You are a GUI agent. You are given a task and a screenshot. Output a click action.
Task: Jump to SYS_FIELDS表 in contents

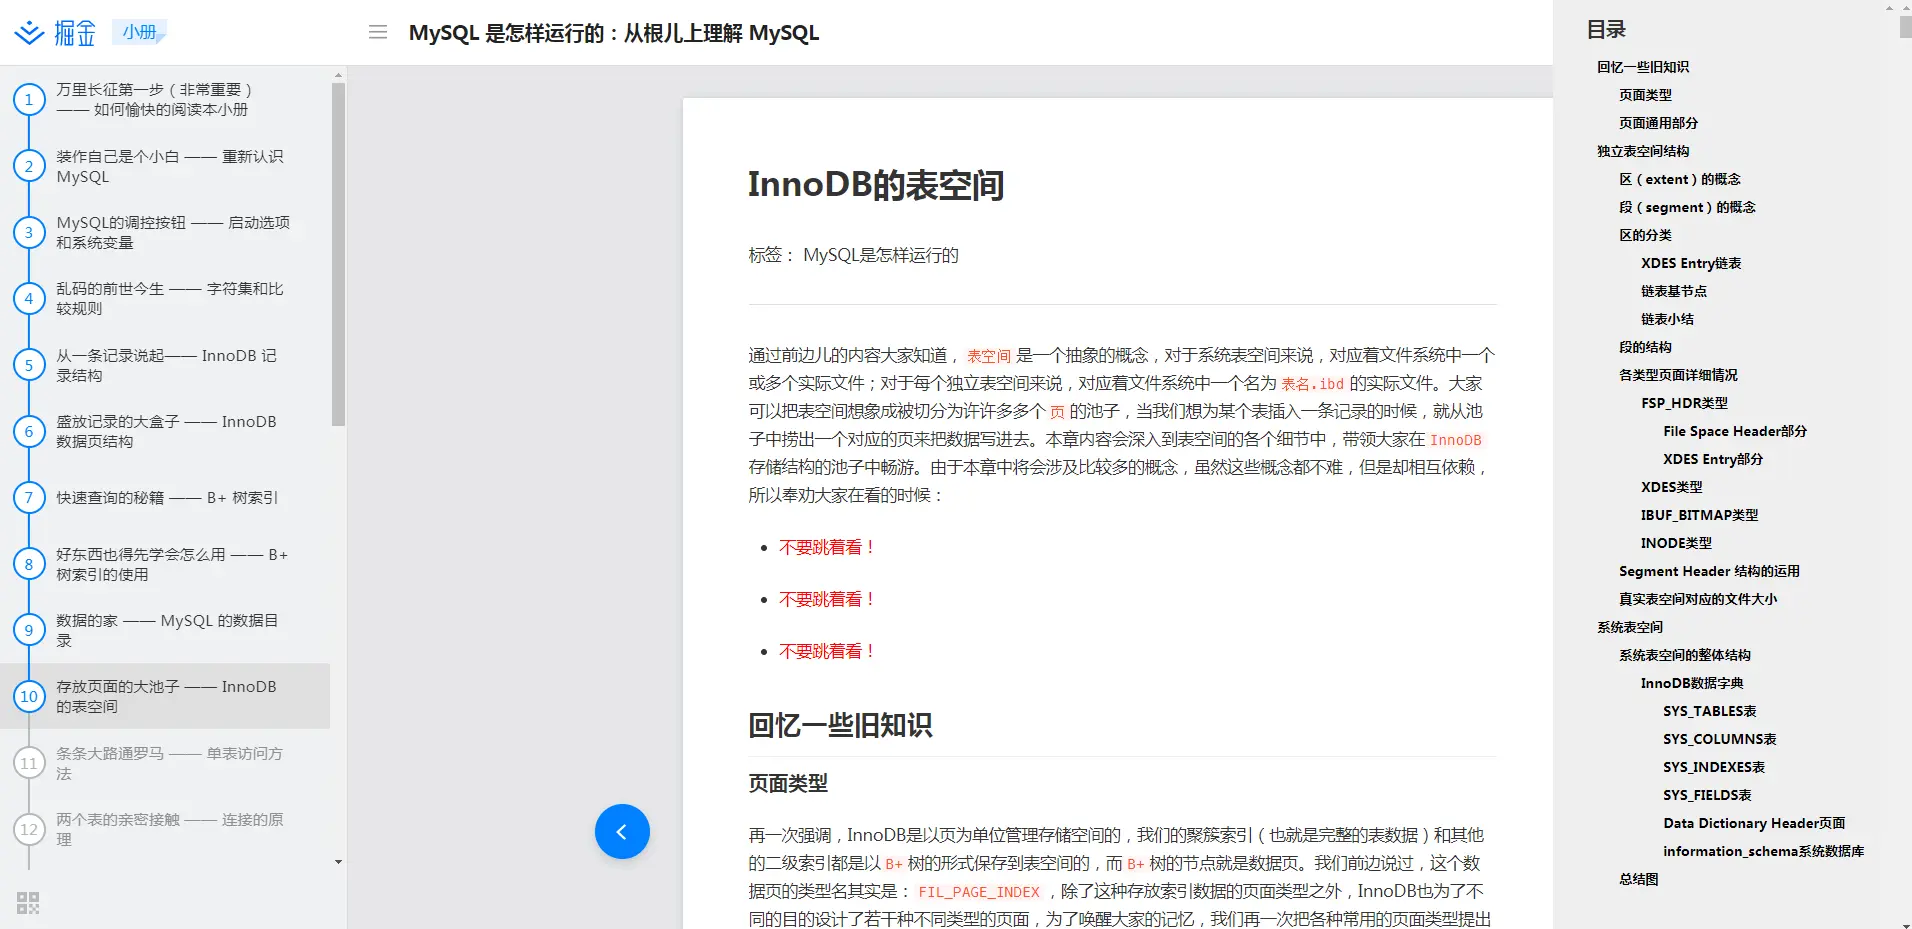point(1707,795)
